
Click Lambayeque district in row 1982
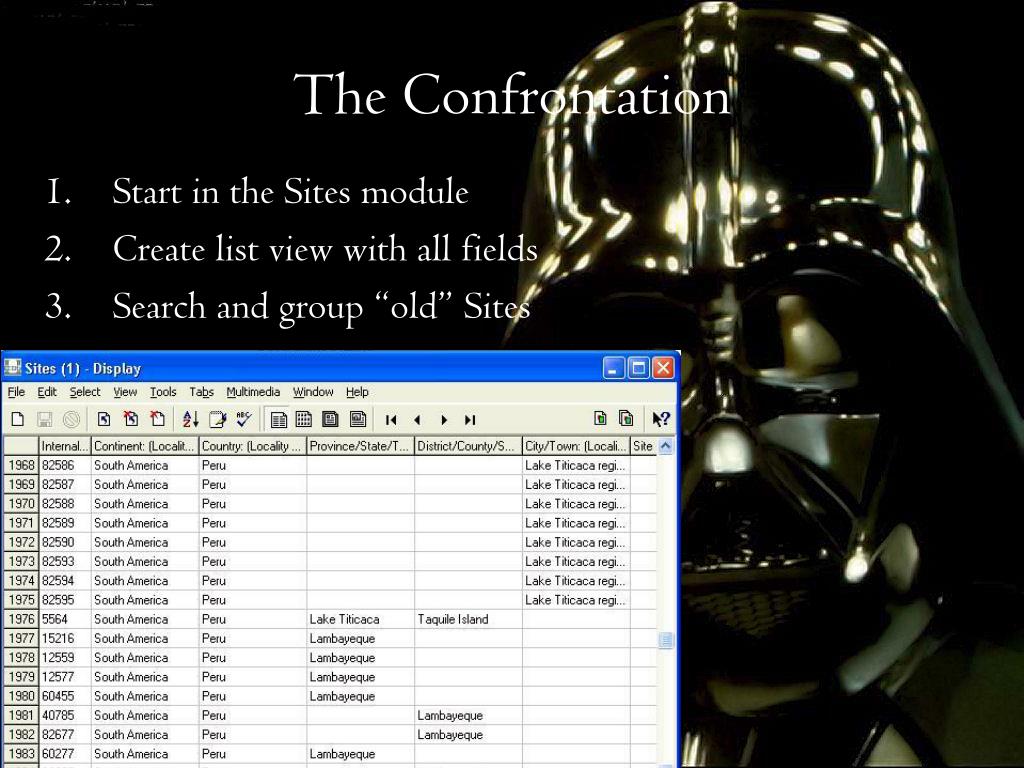(x=468, y=735)
